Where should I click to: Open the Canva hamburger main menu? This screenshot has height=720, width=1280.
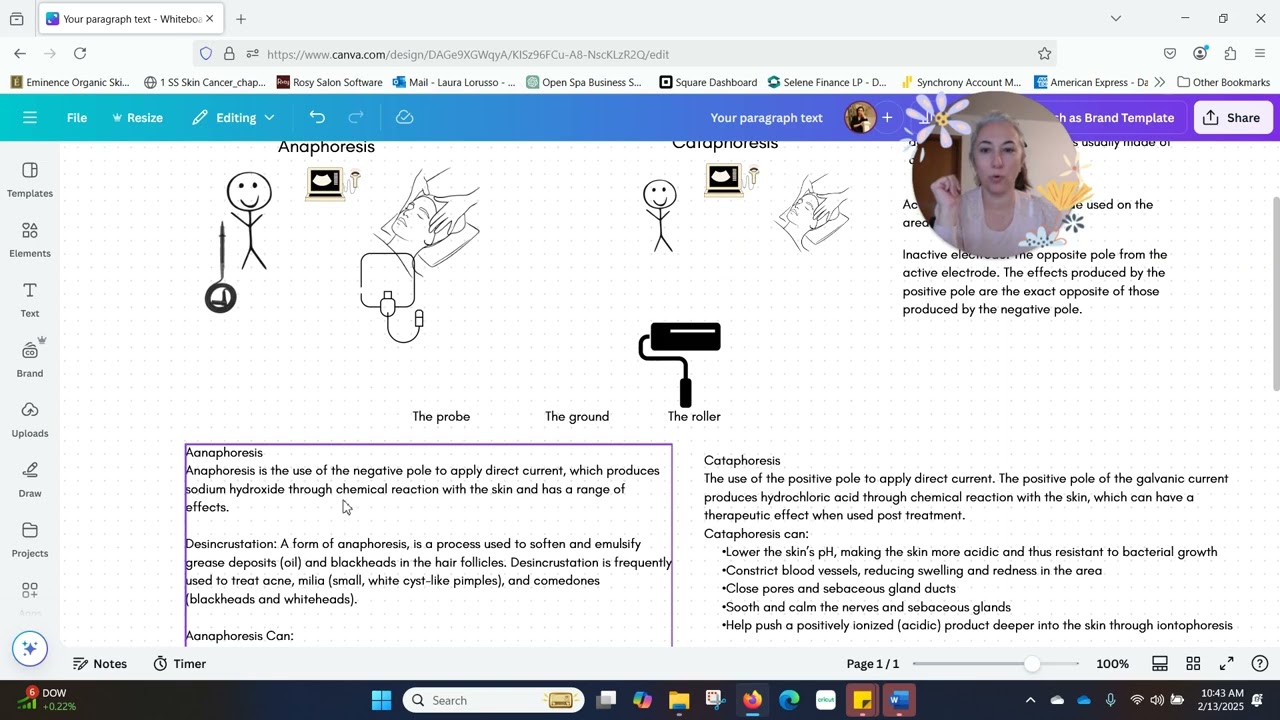point(30,118)
